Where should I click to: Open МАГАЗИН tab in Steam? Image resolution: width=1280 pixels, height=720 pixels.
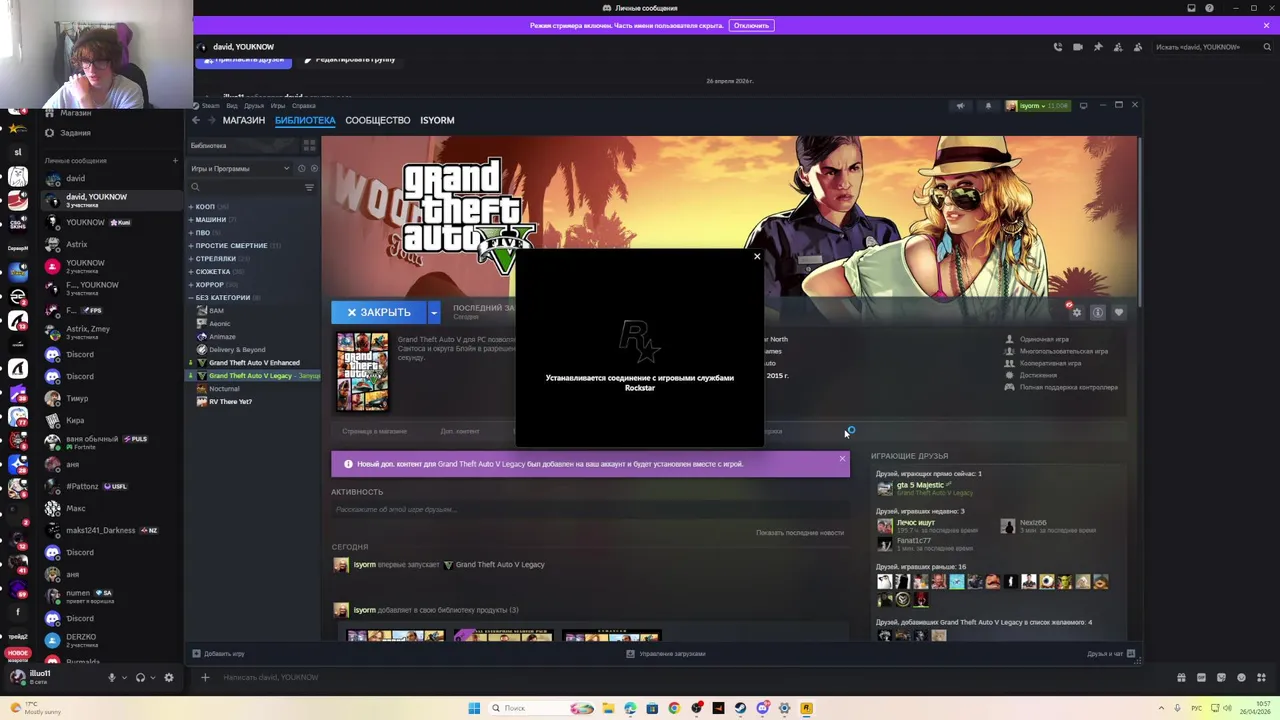[x=244, y=120]
